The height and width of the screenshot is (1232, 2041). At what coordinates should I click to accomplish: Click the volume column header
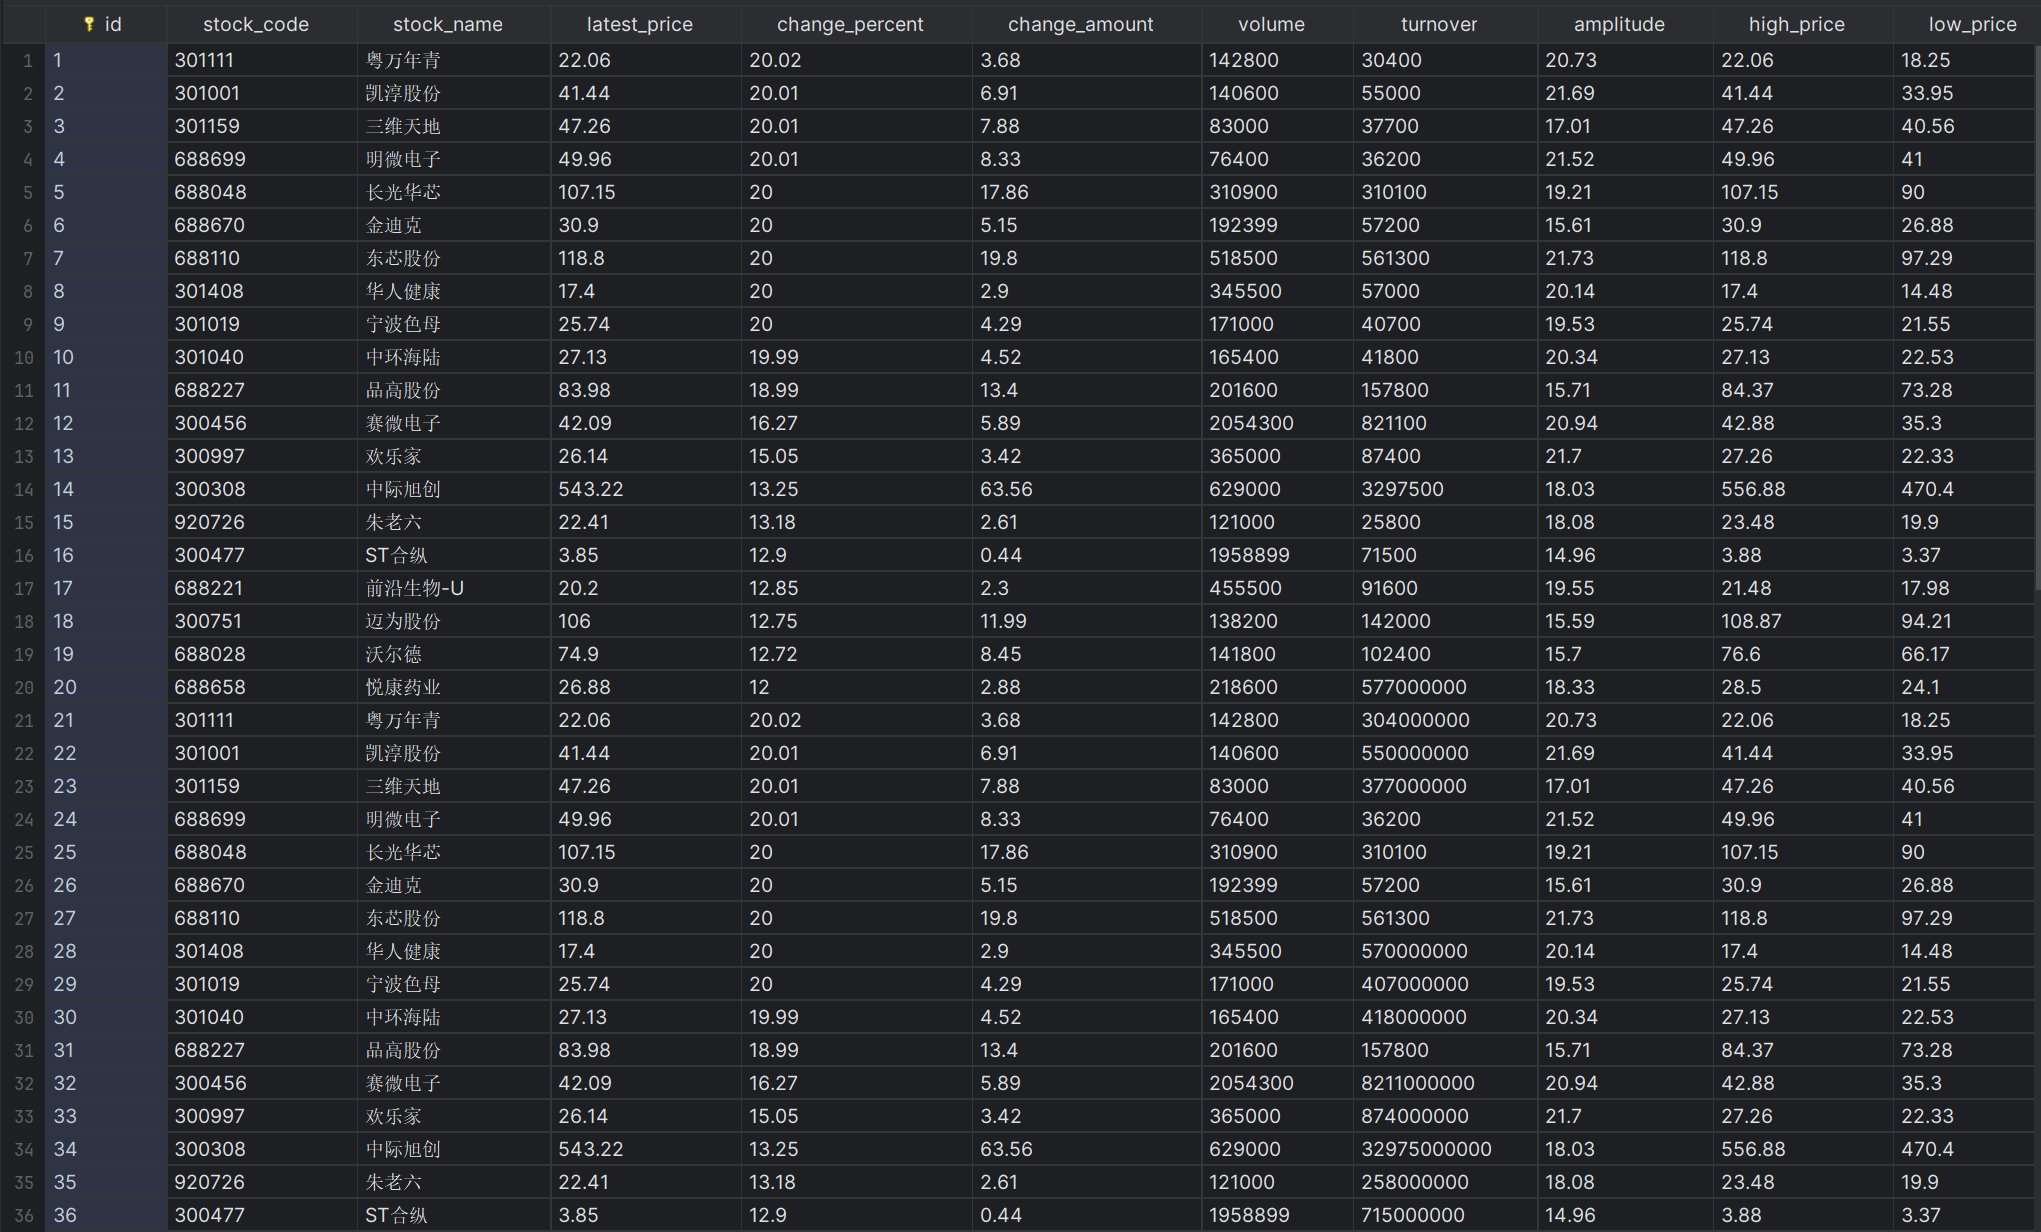coord(1270,24)
